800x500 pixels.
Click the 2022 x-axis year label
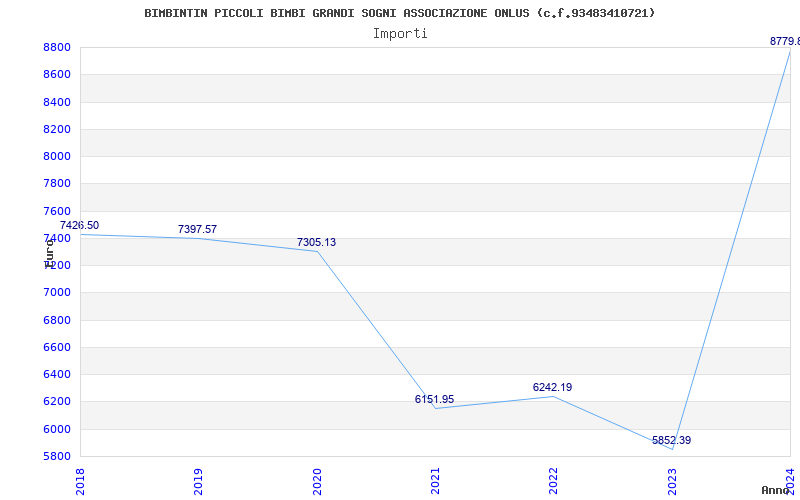[x=553, y=482]
